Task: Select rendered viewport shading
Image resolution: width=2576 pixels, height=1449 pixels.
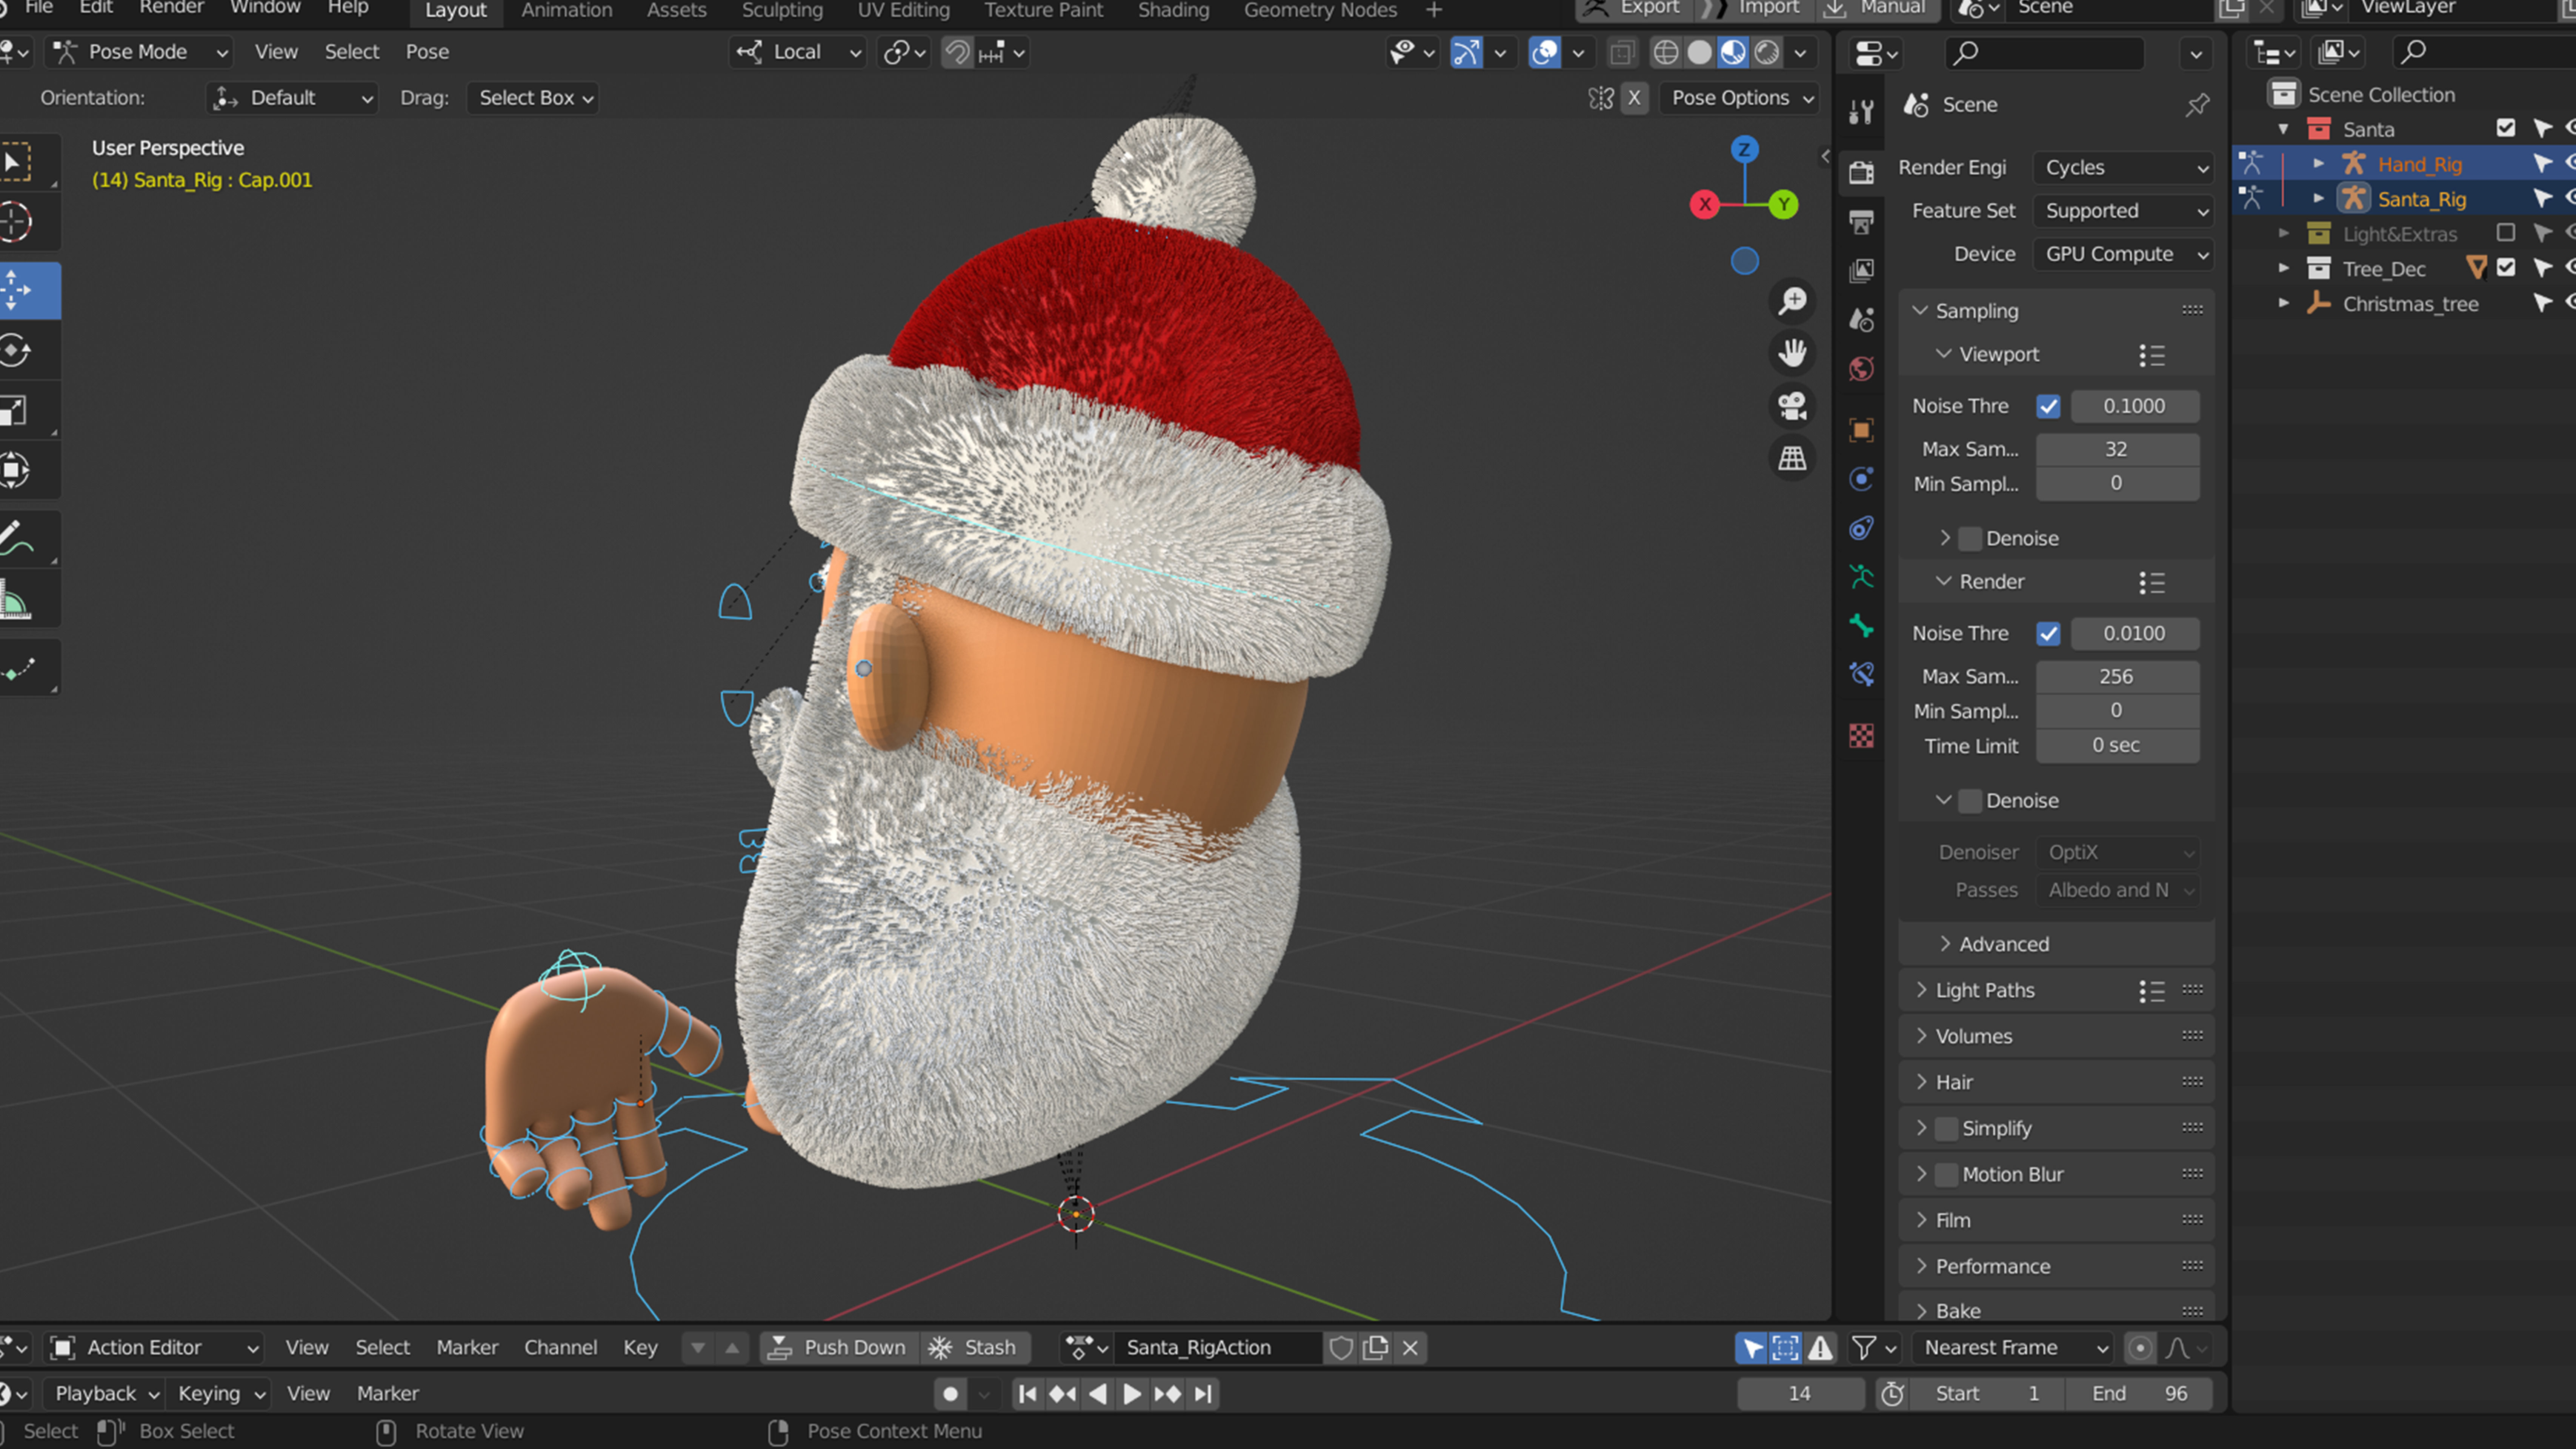Action: [1767, 52]
